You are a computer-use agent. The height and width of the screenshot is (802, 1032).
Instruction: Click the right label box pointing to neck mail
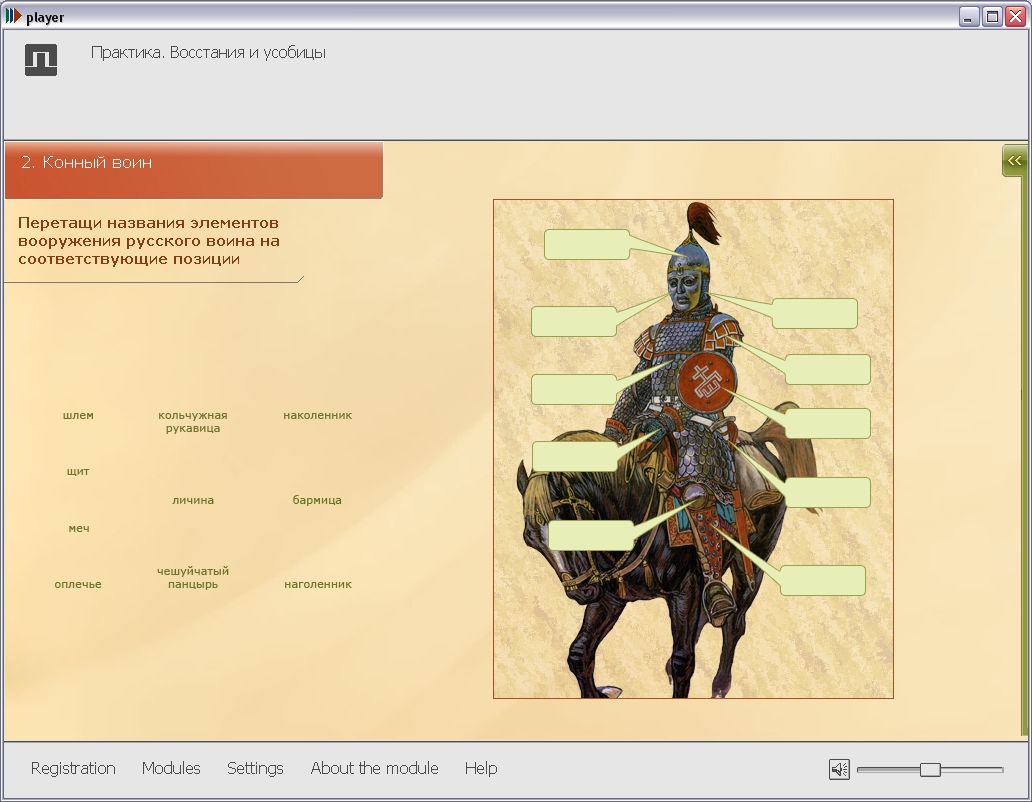[815, 313]
